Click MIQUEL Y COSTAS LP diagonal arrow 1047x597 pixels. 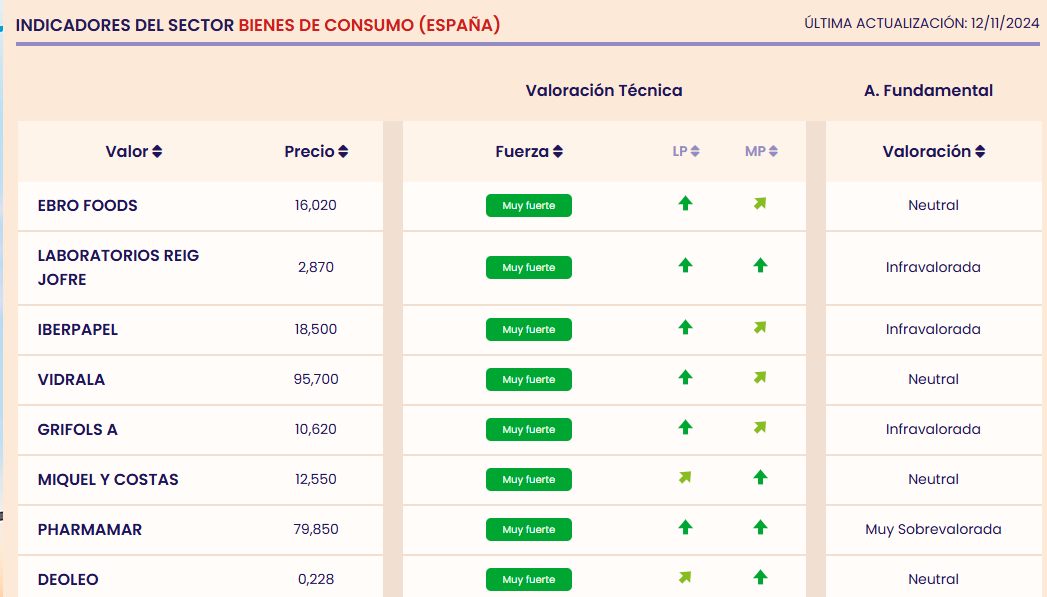point(685,478)
